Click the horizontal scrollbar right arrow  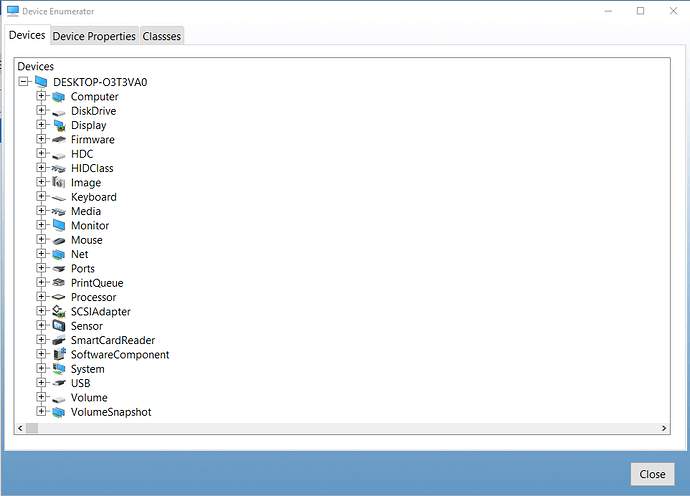664,428
